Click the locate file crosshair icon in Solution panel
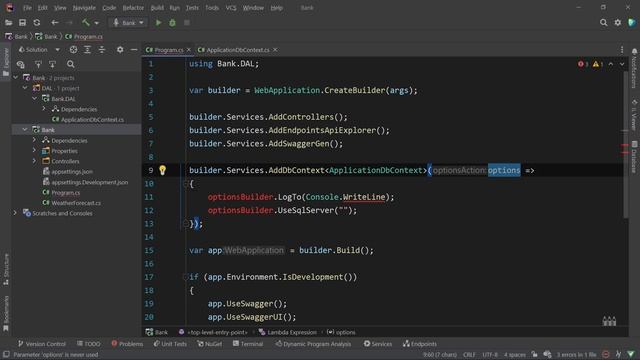640x360 pixels. 73,50
